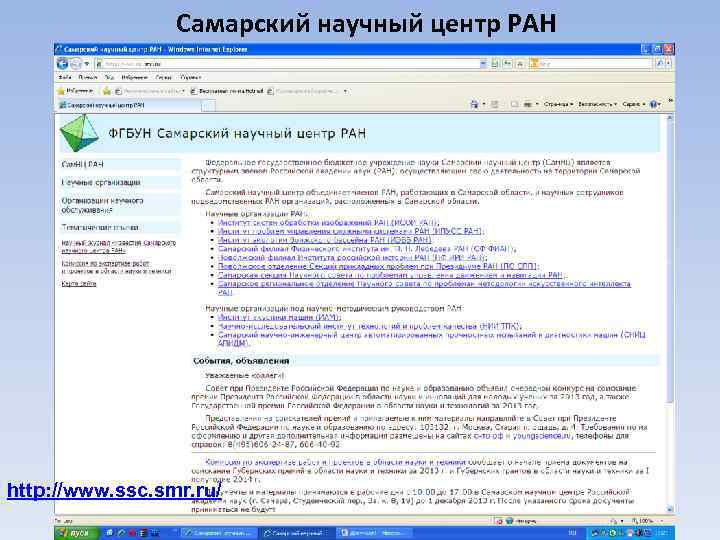
Task: Open the Файл menu
Action: tap(65, 78)
